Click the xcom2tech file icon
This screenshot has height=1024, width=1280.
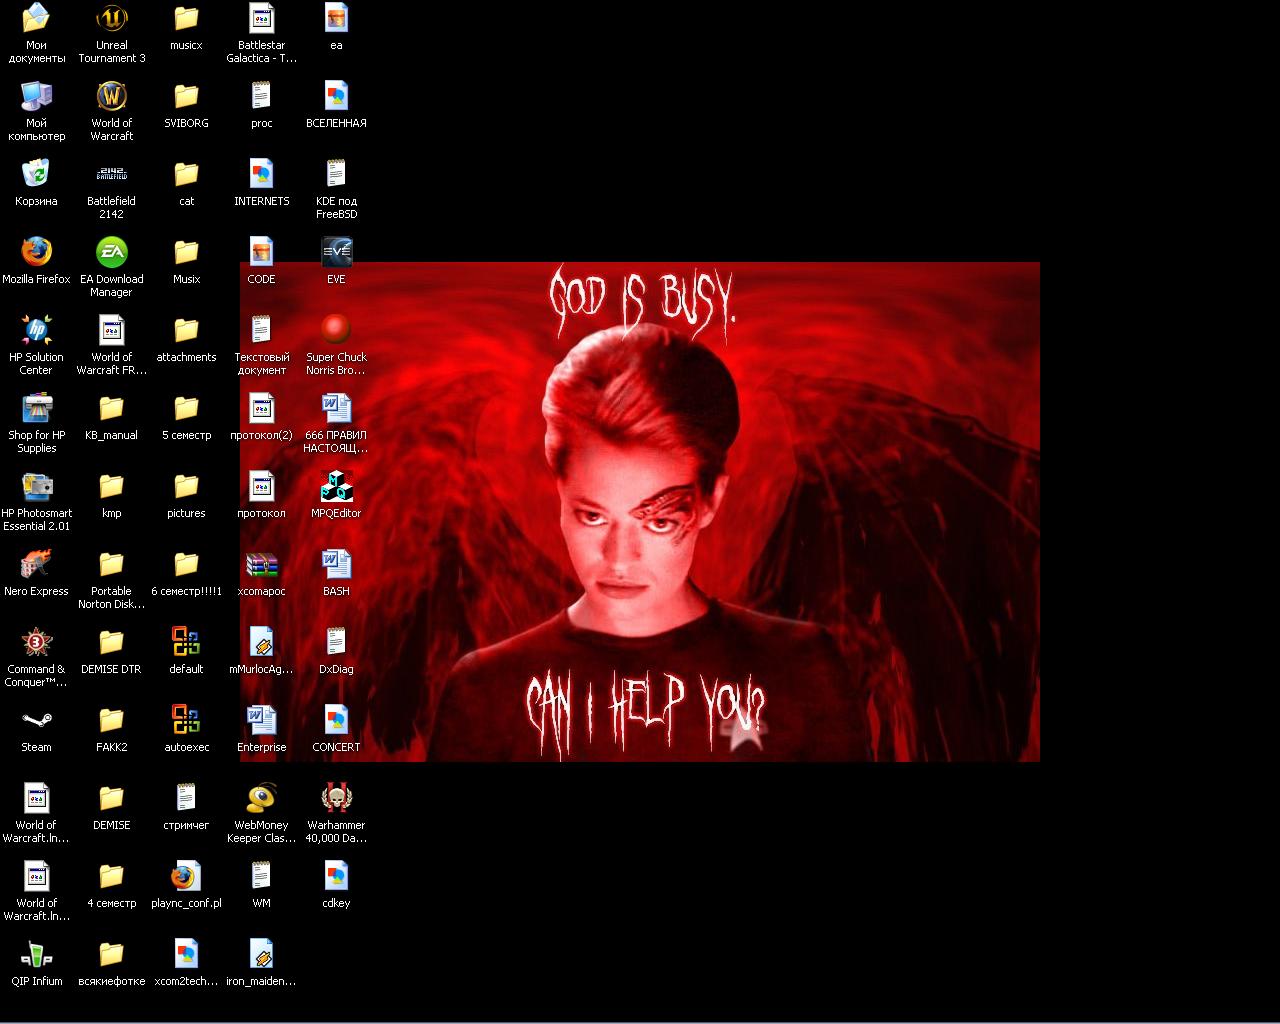click(x=186, y=954)
